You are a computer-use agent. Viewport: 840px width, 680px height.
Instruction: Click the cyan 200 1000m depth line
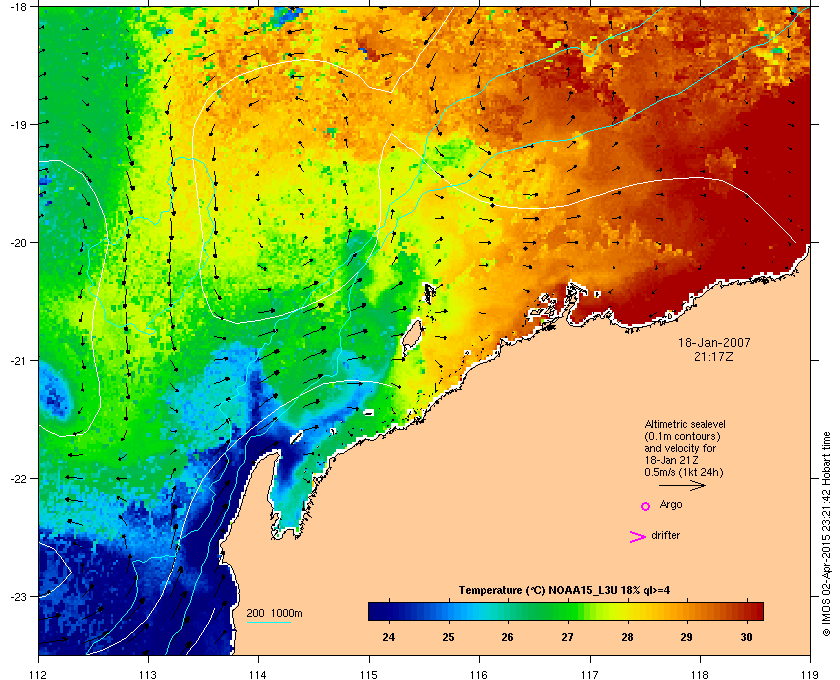(x=268, y=622)
